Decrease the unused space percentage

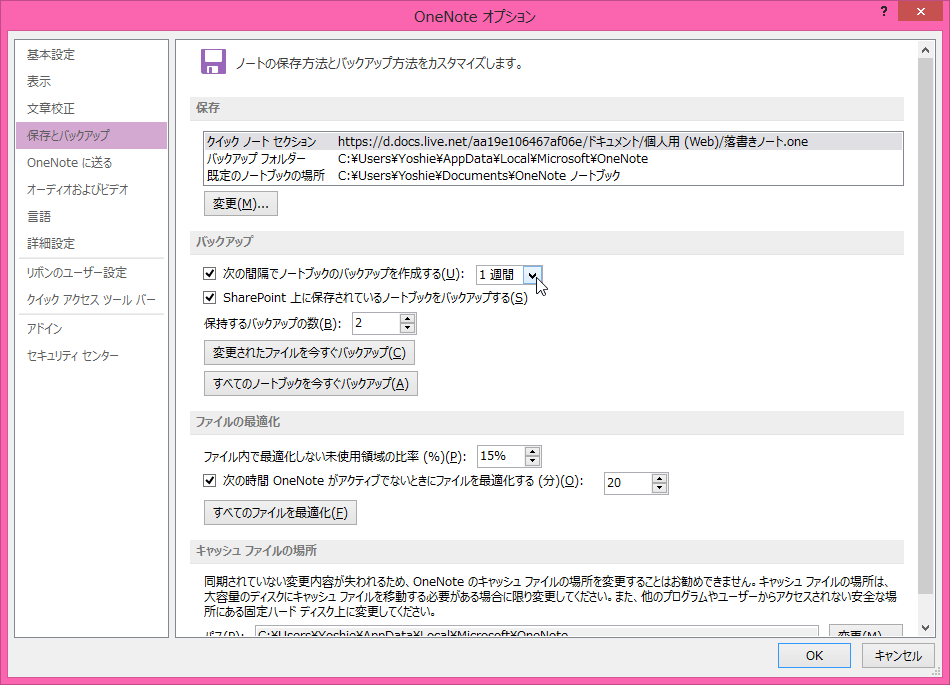[533, 461]
